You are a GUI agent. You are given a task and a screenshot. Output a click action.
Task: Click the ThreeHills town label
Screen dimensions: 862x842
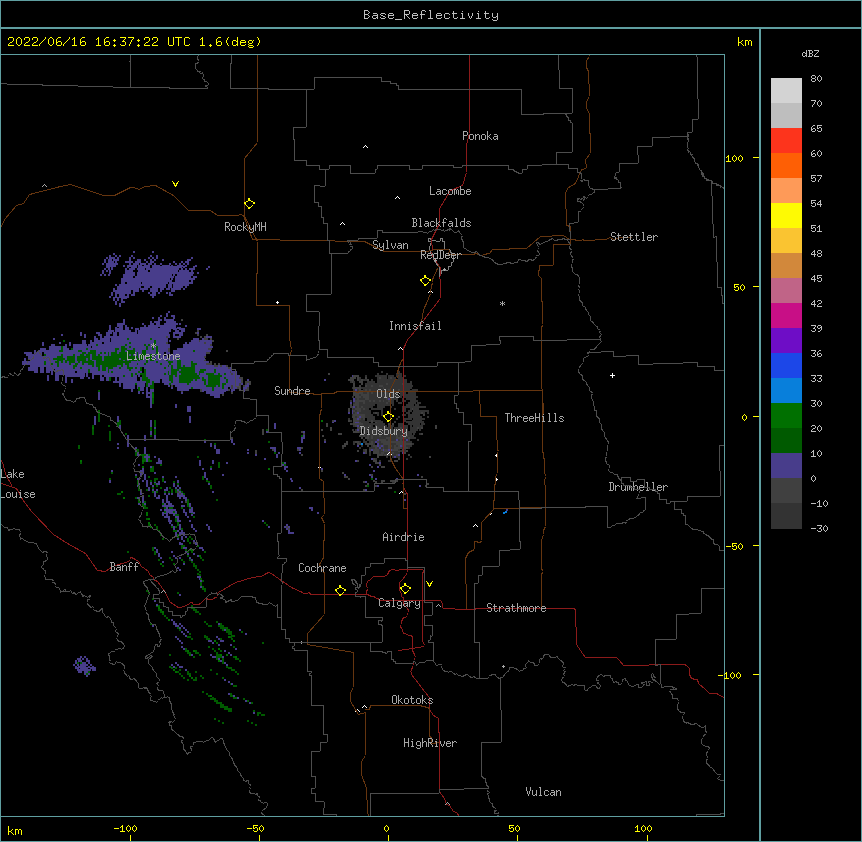coord(534,418)
